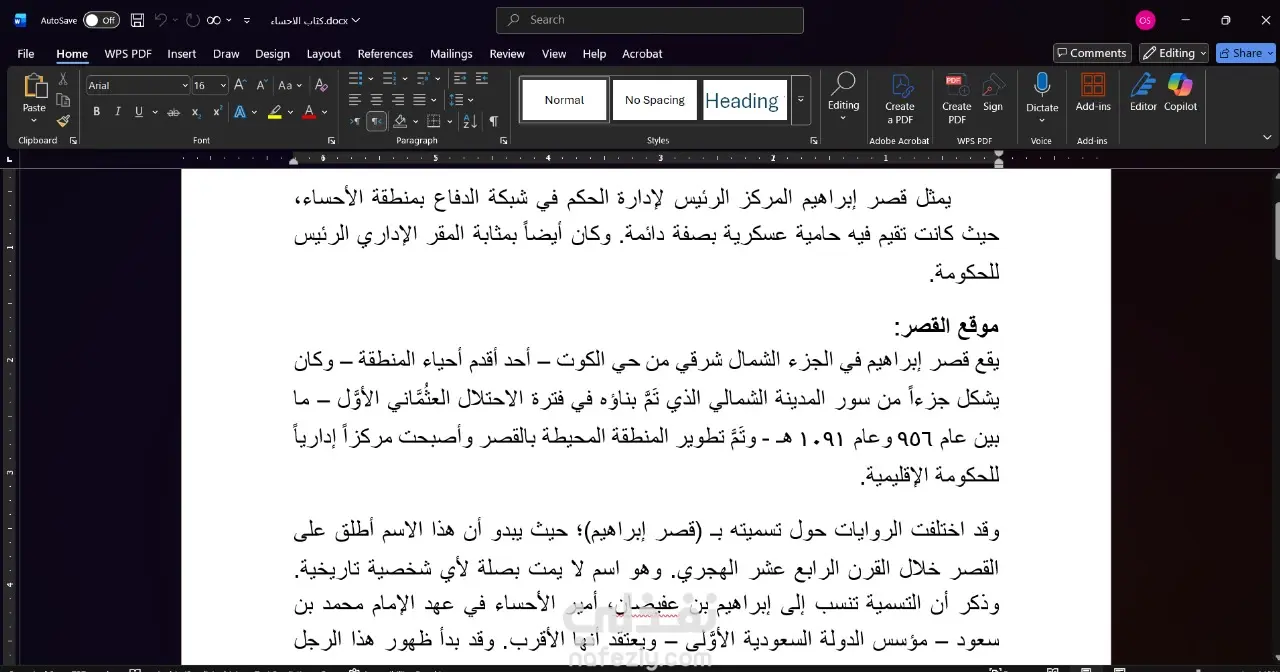The image size is (1280, 672).
Task: Toggle show paragraph marks pilcrow
Action: tap(493, 121)
